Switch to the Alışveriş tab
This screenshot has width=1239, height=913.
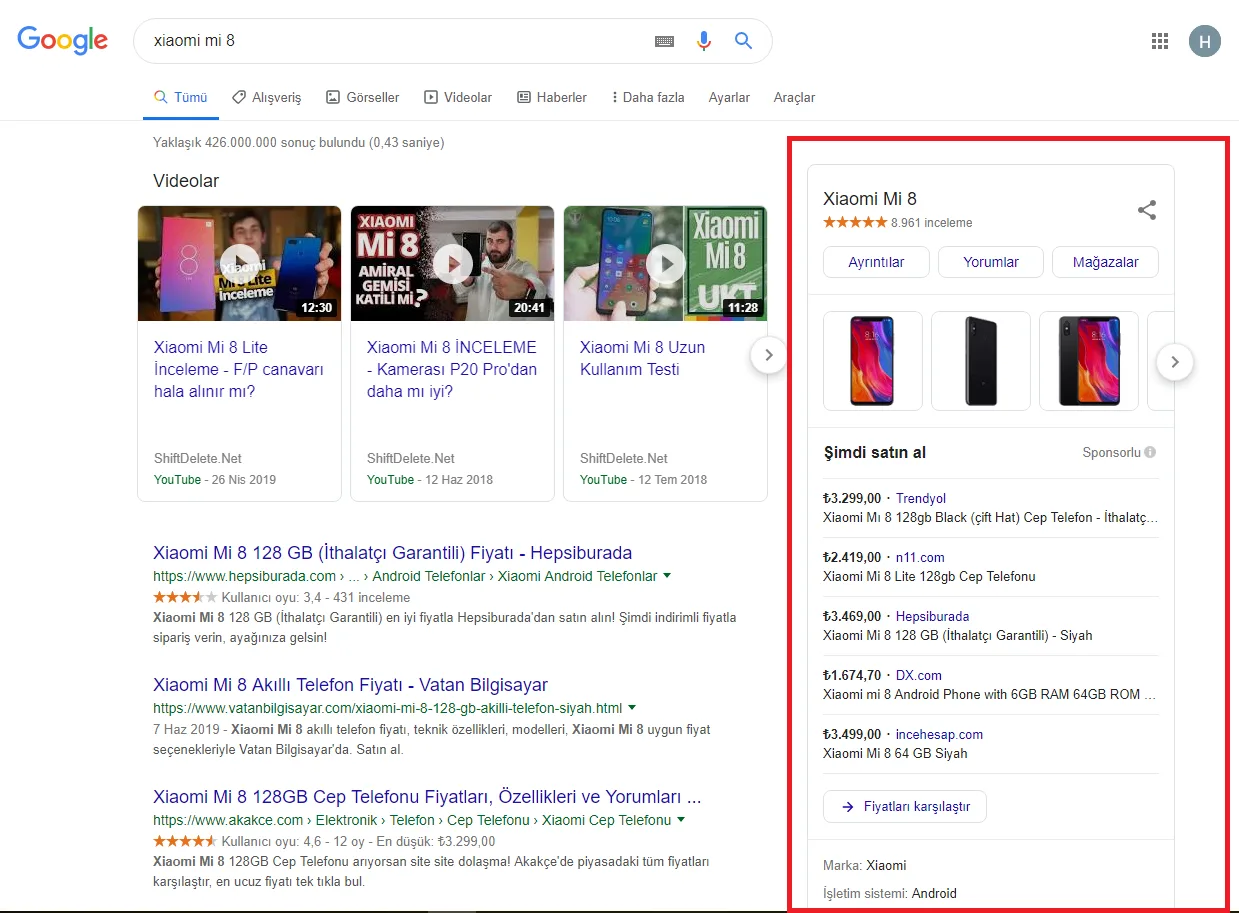[x=266, y=97]
